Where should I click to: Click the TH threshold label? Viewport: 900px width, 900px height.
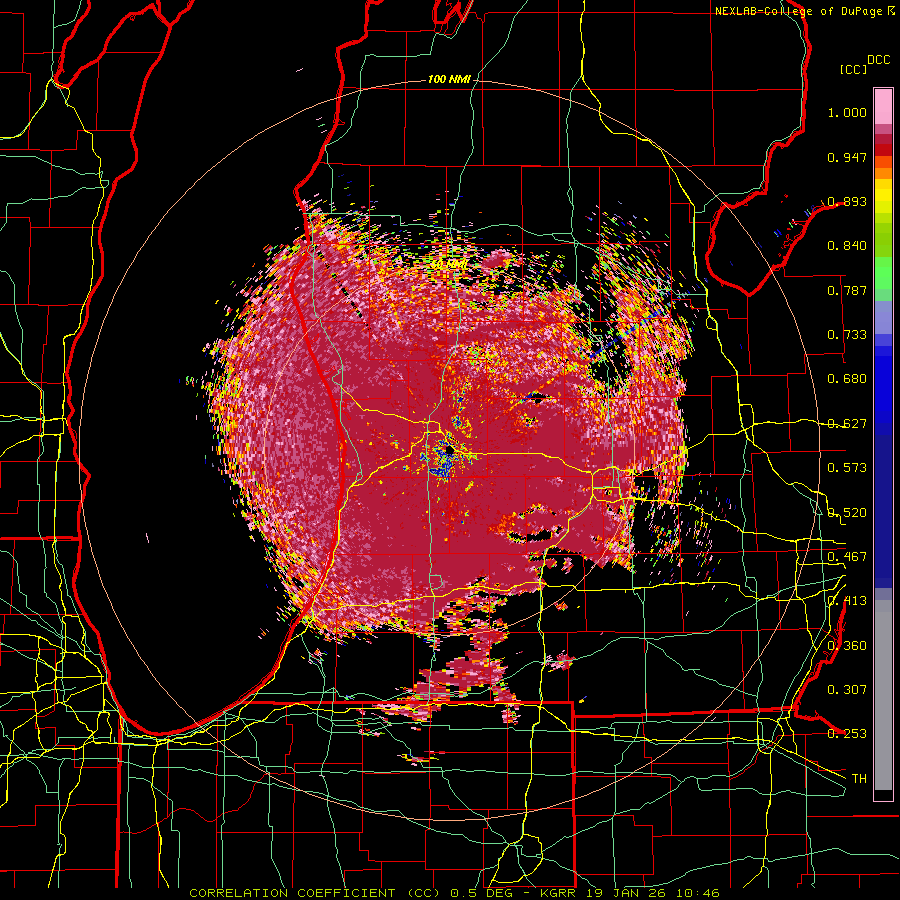click(859, 779)
